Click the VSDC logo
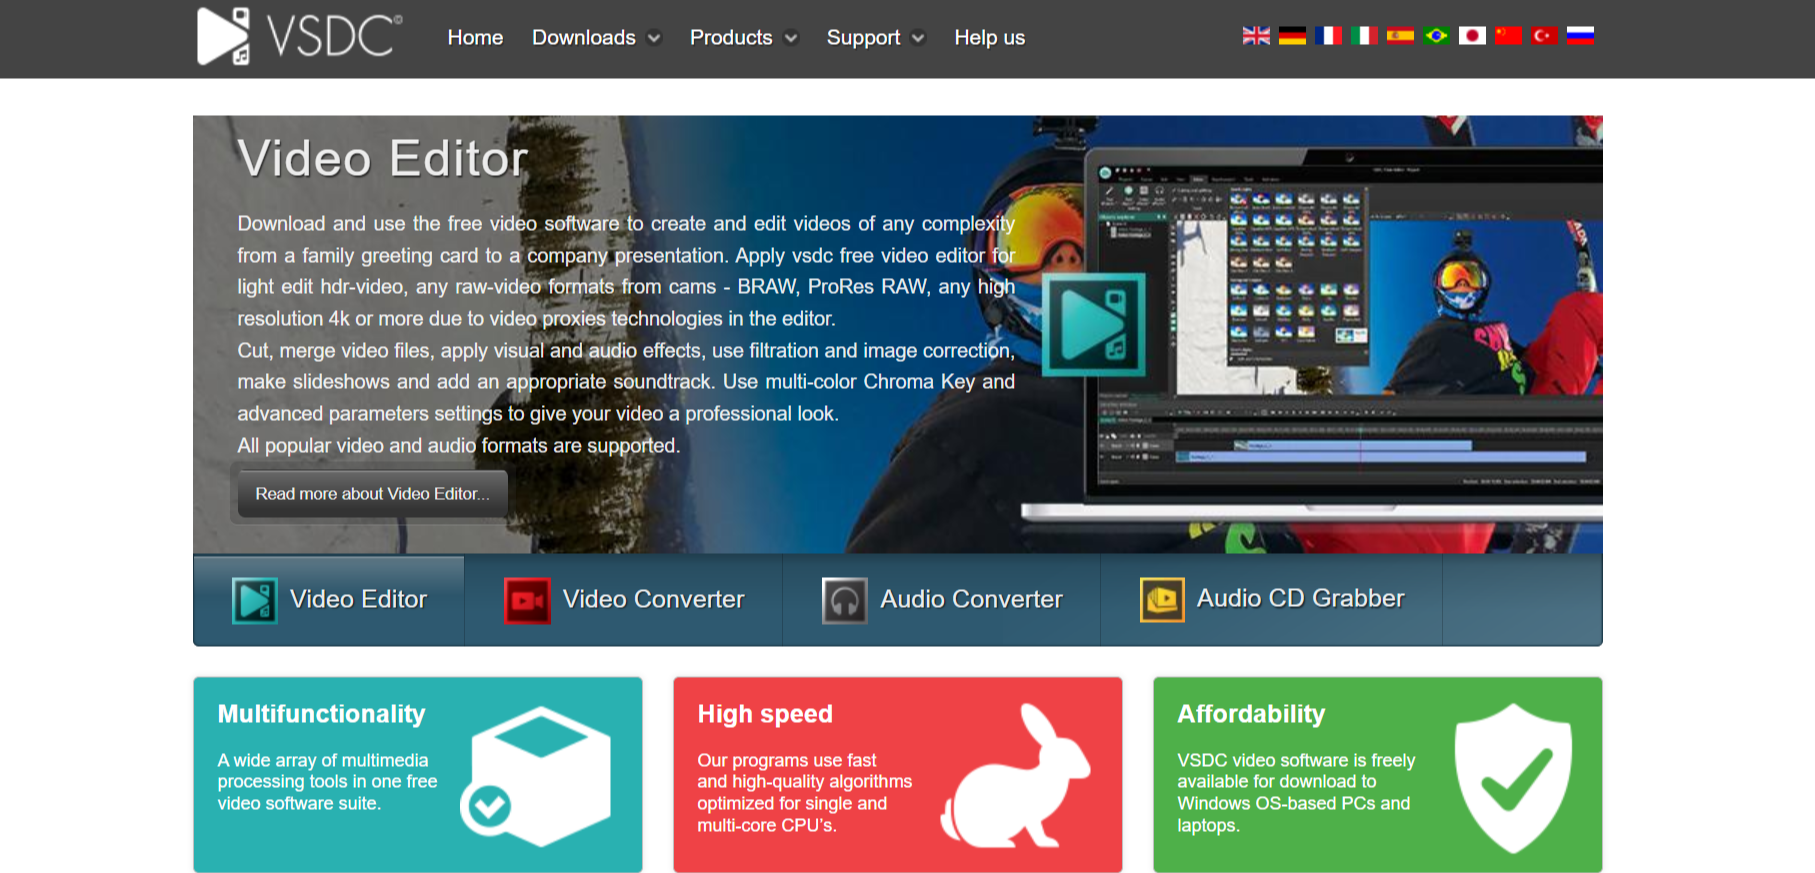 tap(300, 36)
